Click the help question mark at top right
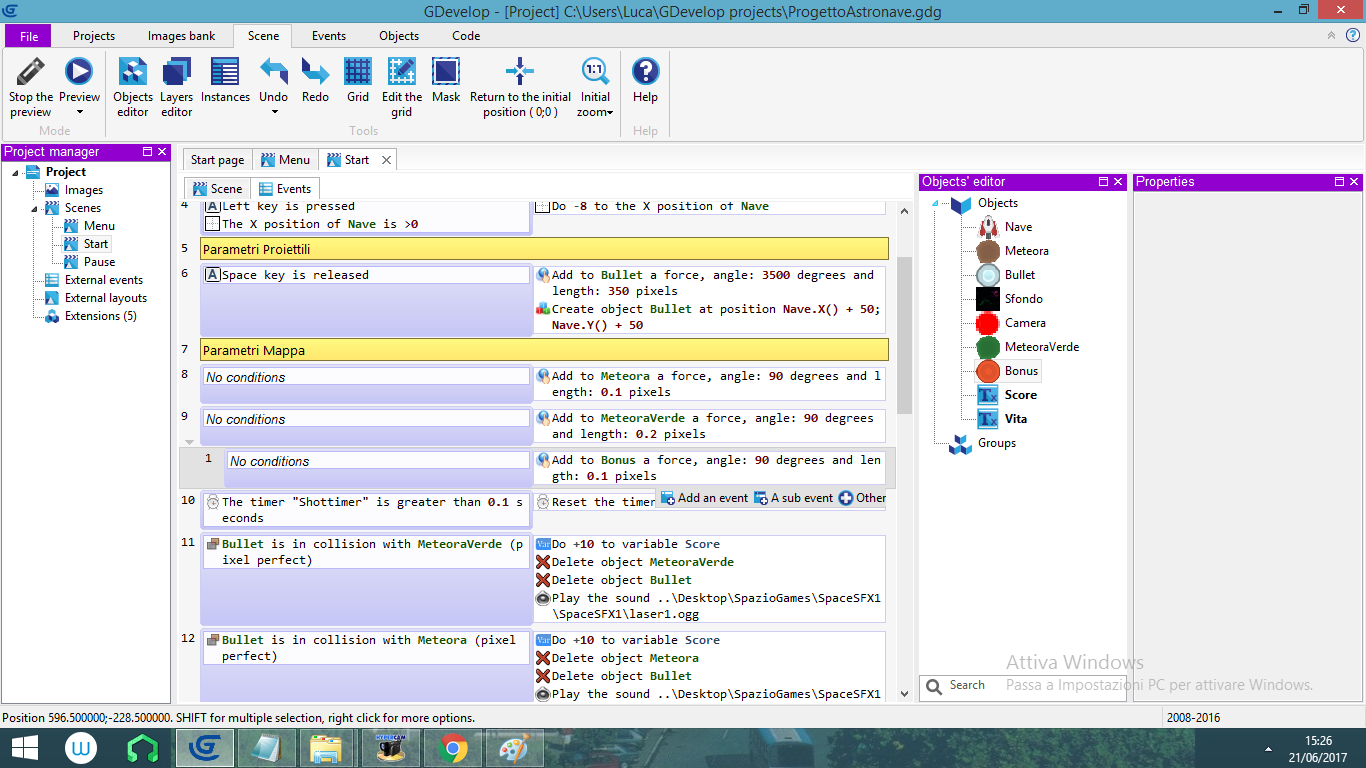 tap(1352, 35)
